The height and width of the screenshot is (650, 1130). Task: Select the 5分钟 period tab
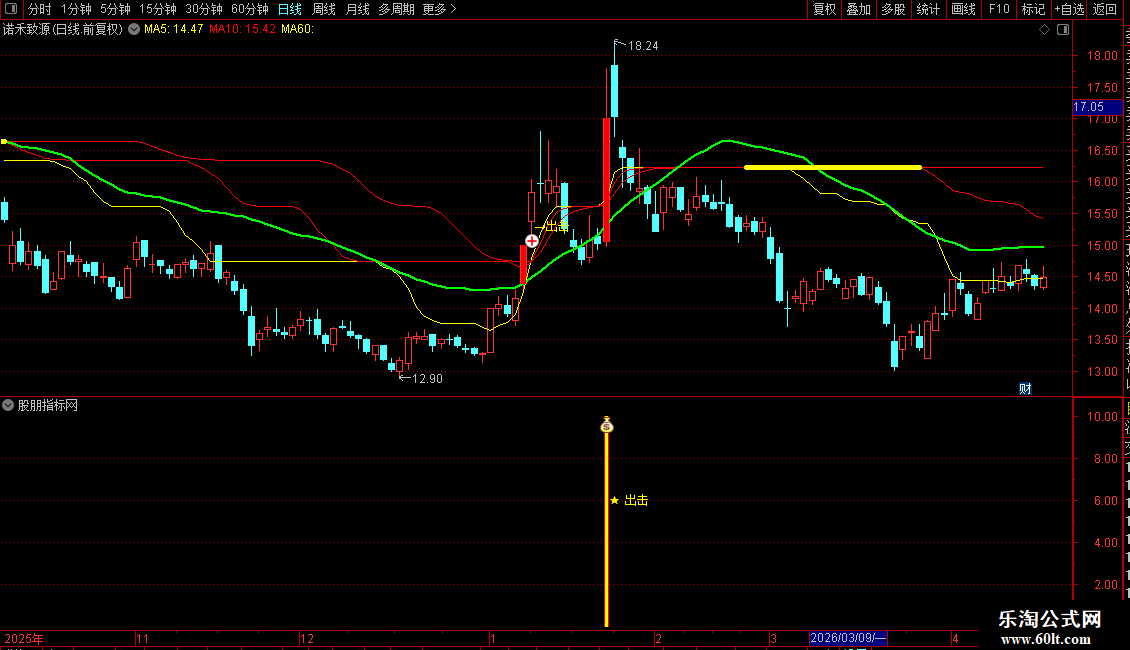click(x=115, y=9)
